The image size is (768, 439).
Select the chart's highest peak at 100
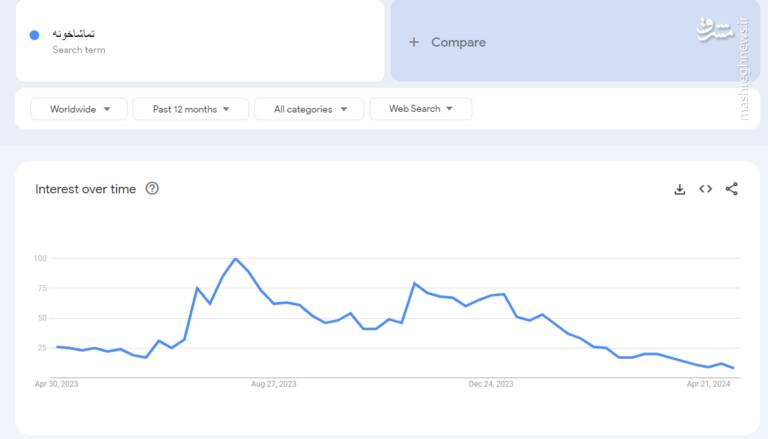235,259
